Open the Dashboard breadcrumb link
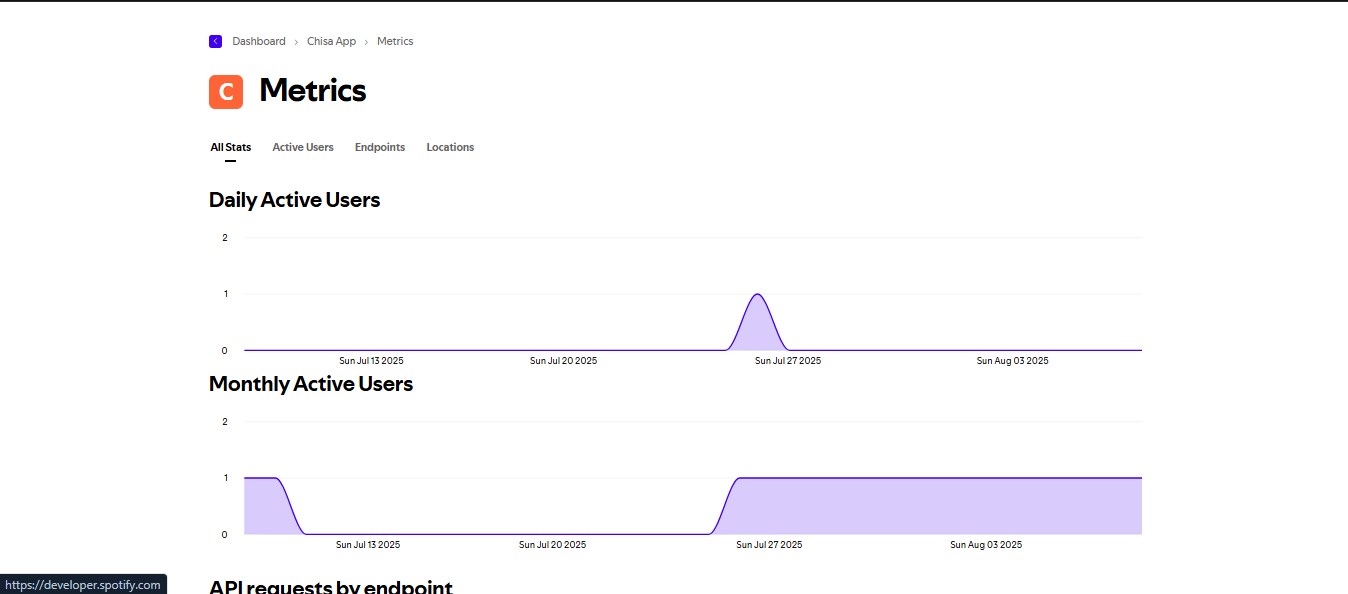The height and width of the screenshot is (594, 1348). point(258,41)
